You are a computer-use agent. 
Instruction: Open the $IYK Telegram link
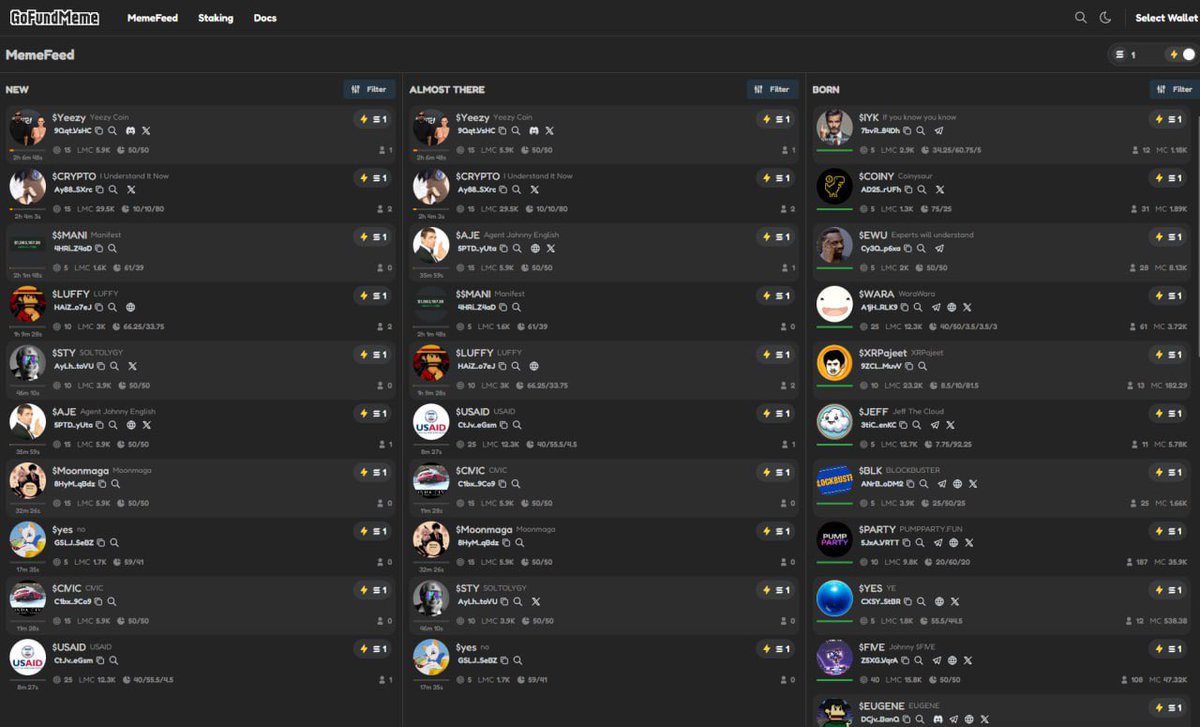[938, 131]
